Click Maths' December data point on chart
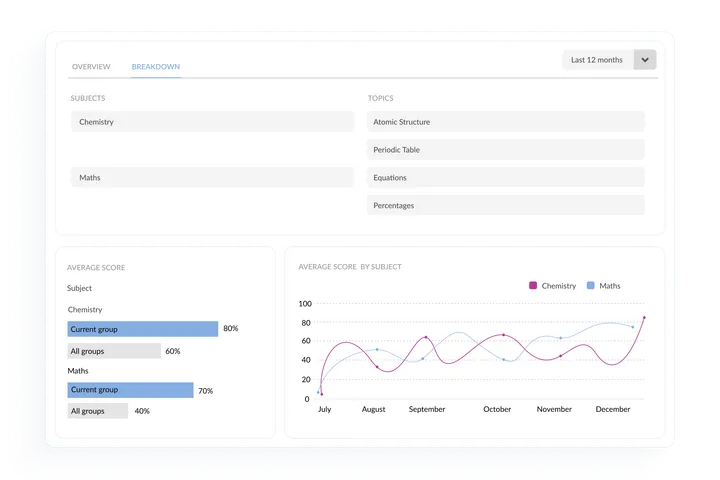 click(x=633, y=327)
